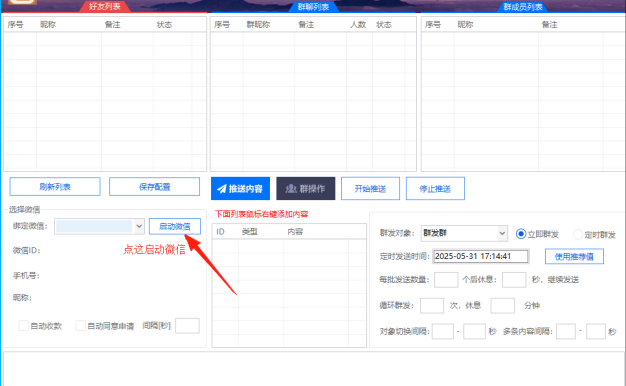Apply 使用推荐值 recommended values
This screenshot has width=626, height=386.
click(x=574, y=256)
